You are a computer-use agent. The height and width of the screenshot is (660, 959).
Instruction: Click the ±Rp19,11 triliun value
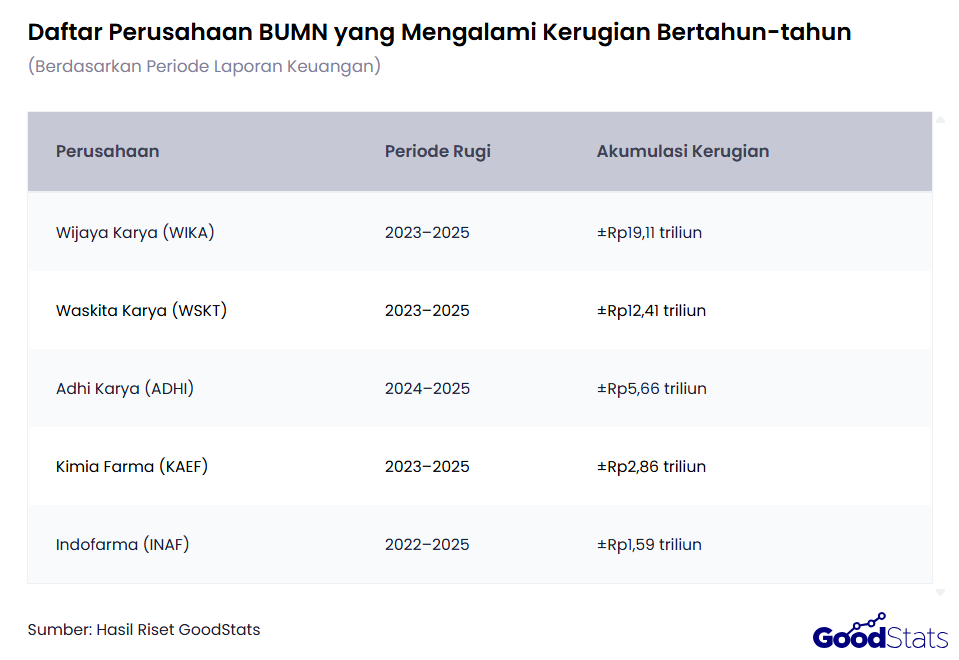click(x=650, y=232)
